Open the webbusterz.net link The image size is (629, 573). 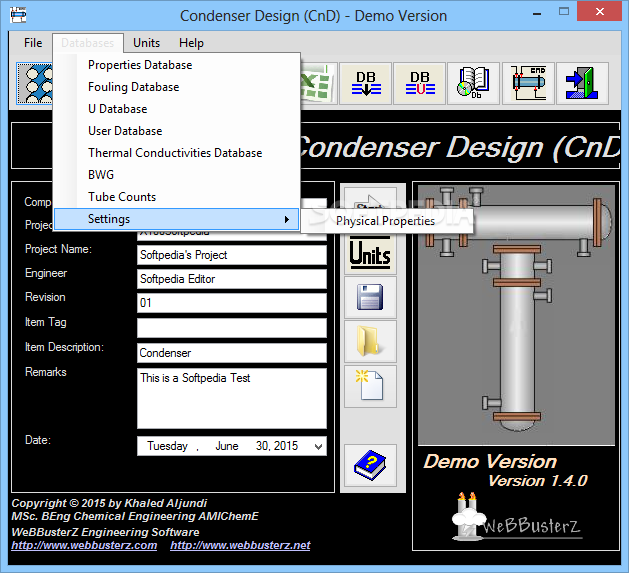point(240,545)
